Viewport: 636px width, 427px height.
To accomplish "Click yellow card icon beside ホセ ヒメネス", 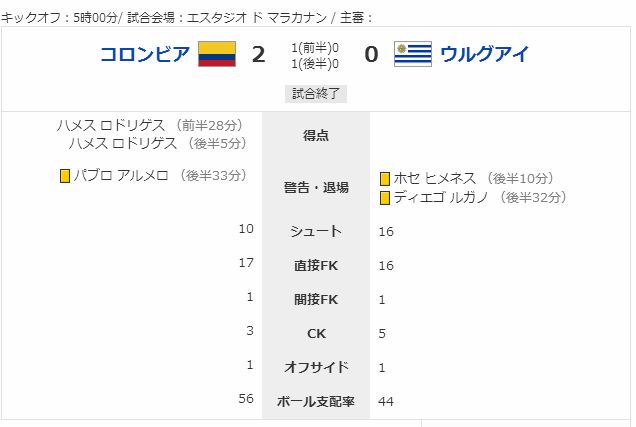I will tap(385, 179).
